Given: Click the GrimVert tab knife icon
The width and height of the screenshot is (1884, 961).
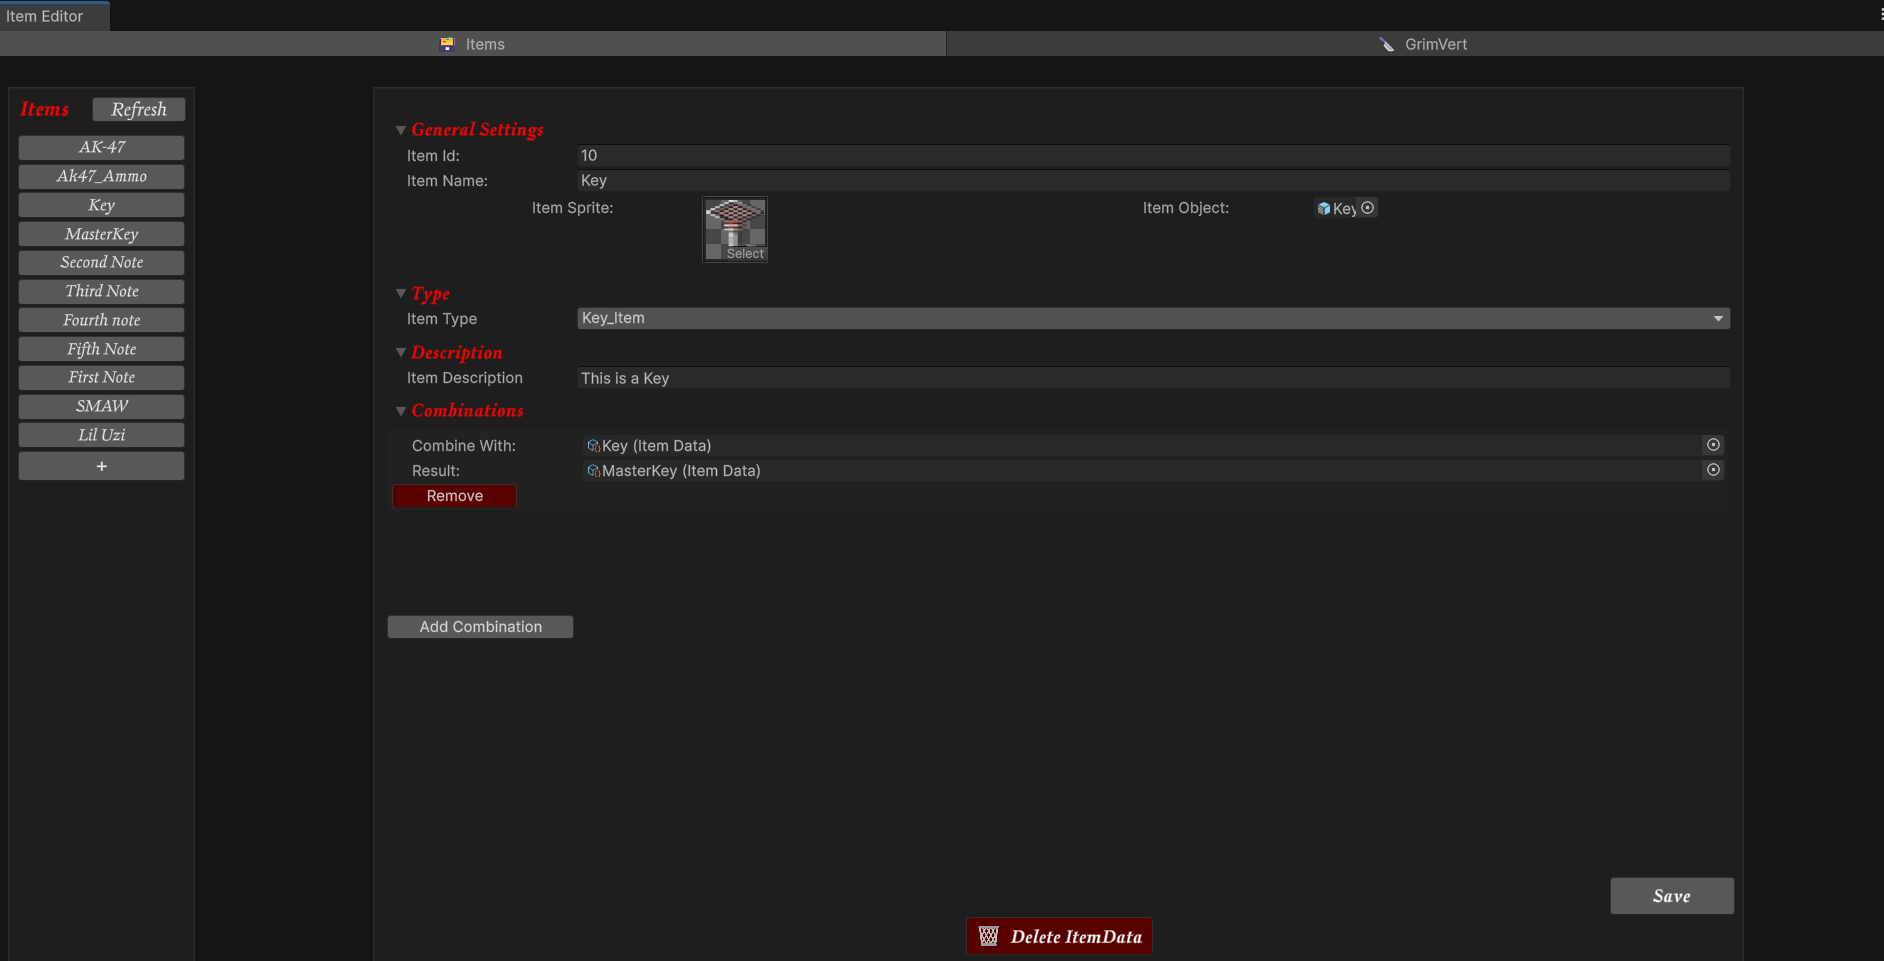Looking at the screenshot, I should coord(1386,44).
